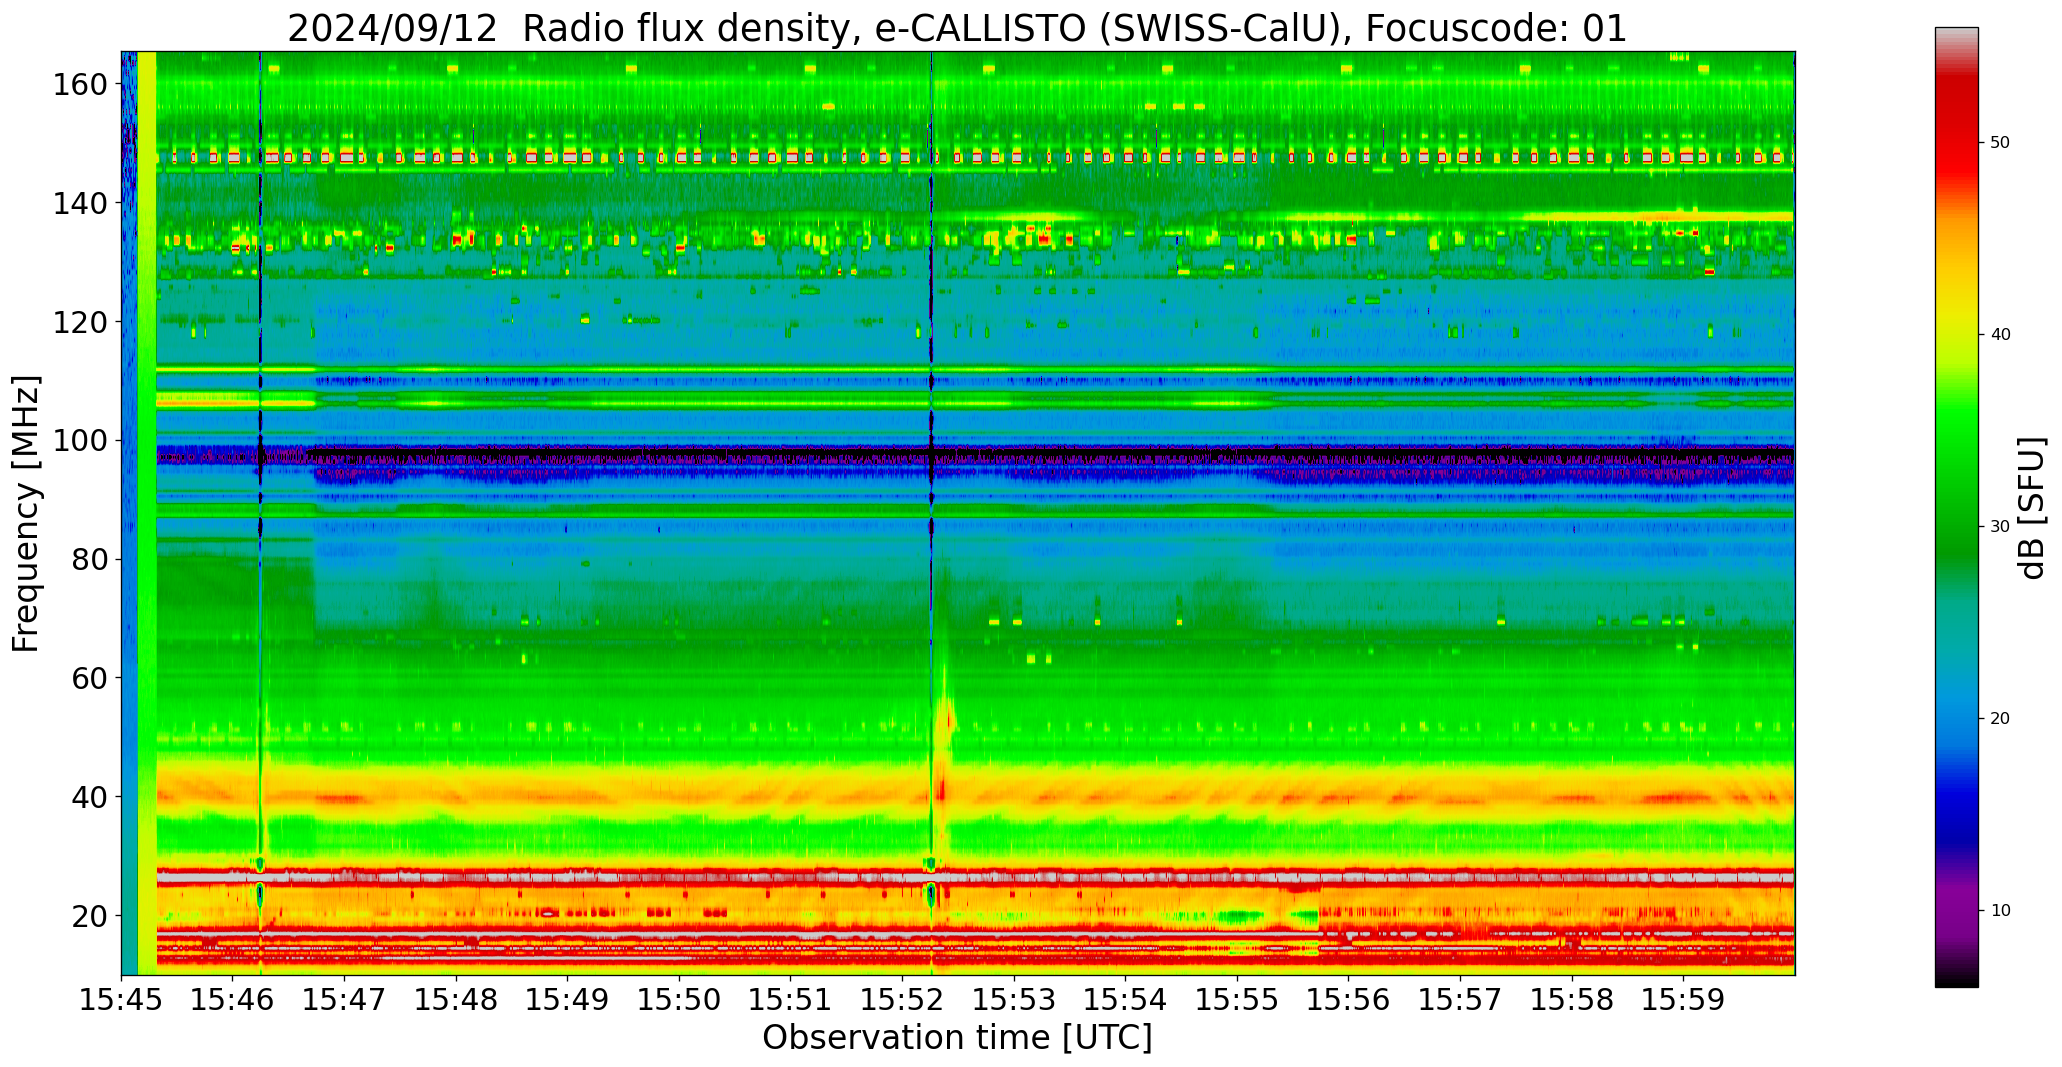
Task: Click the colorbar tick label 50
Action: 2000,142
